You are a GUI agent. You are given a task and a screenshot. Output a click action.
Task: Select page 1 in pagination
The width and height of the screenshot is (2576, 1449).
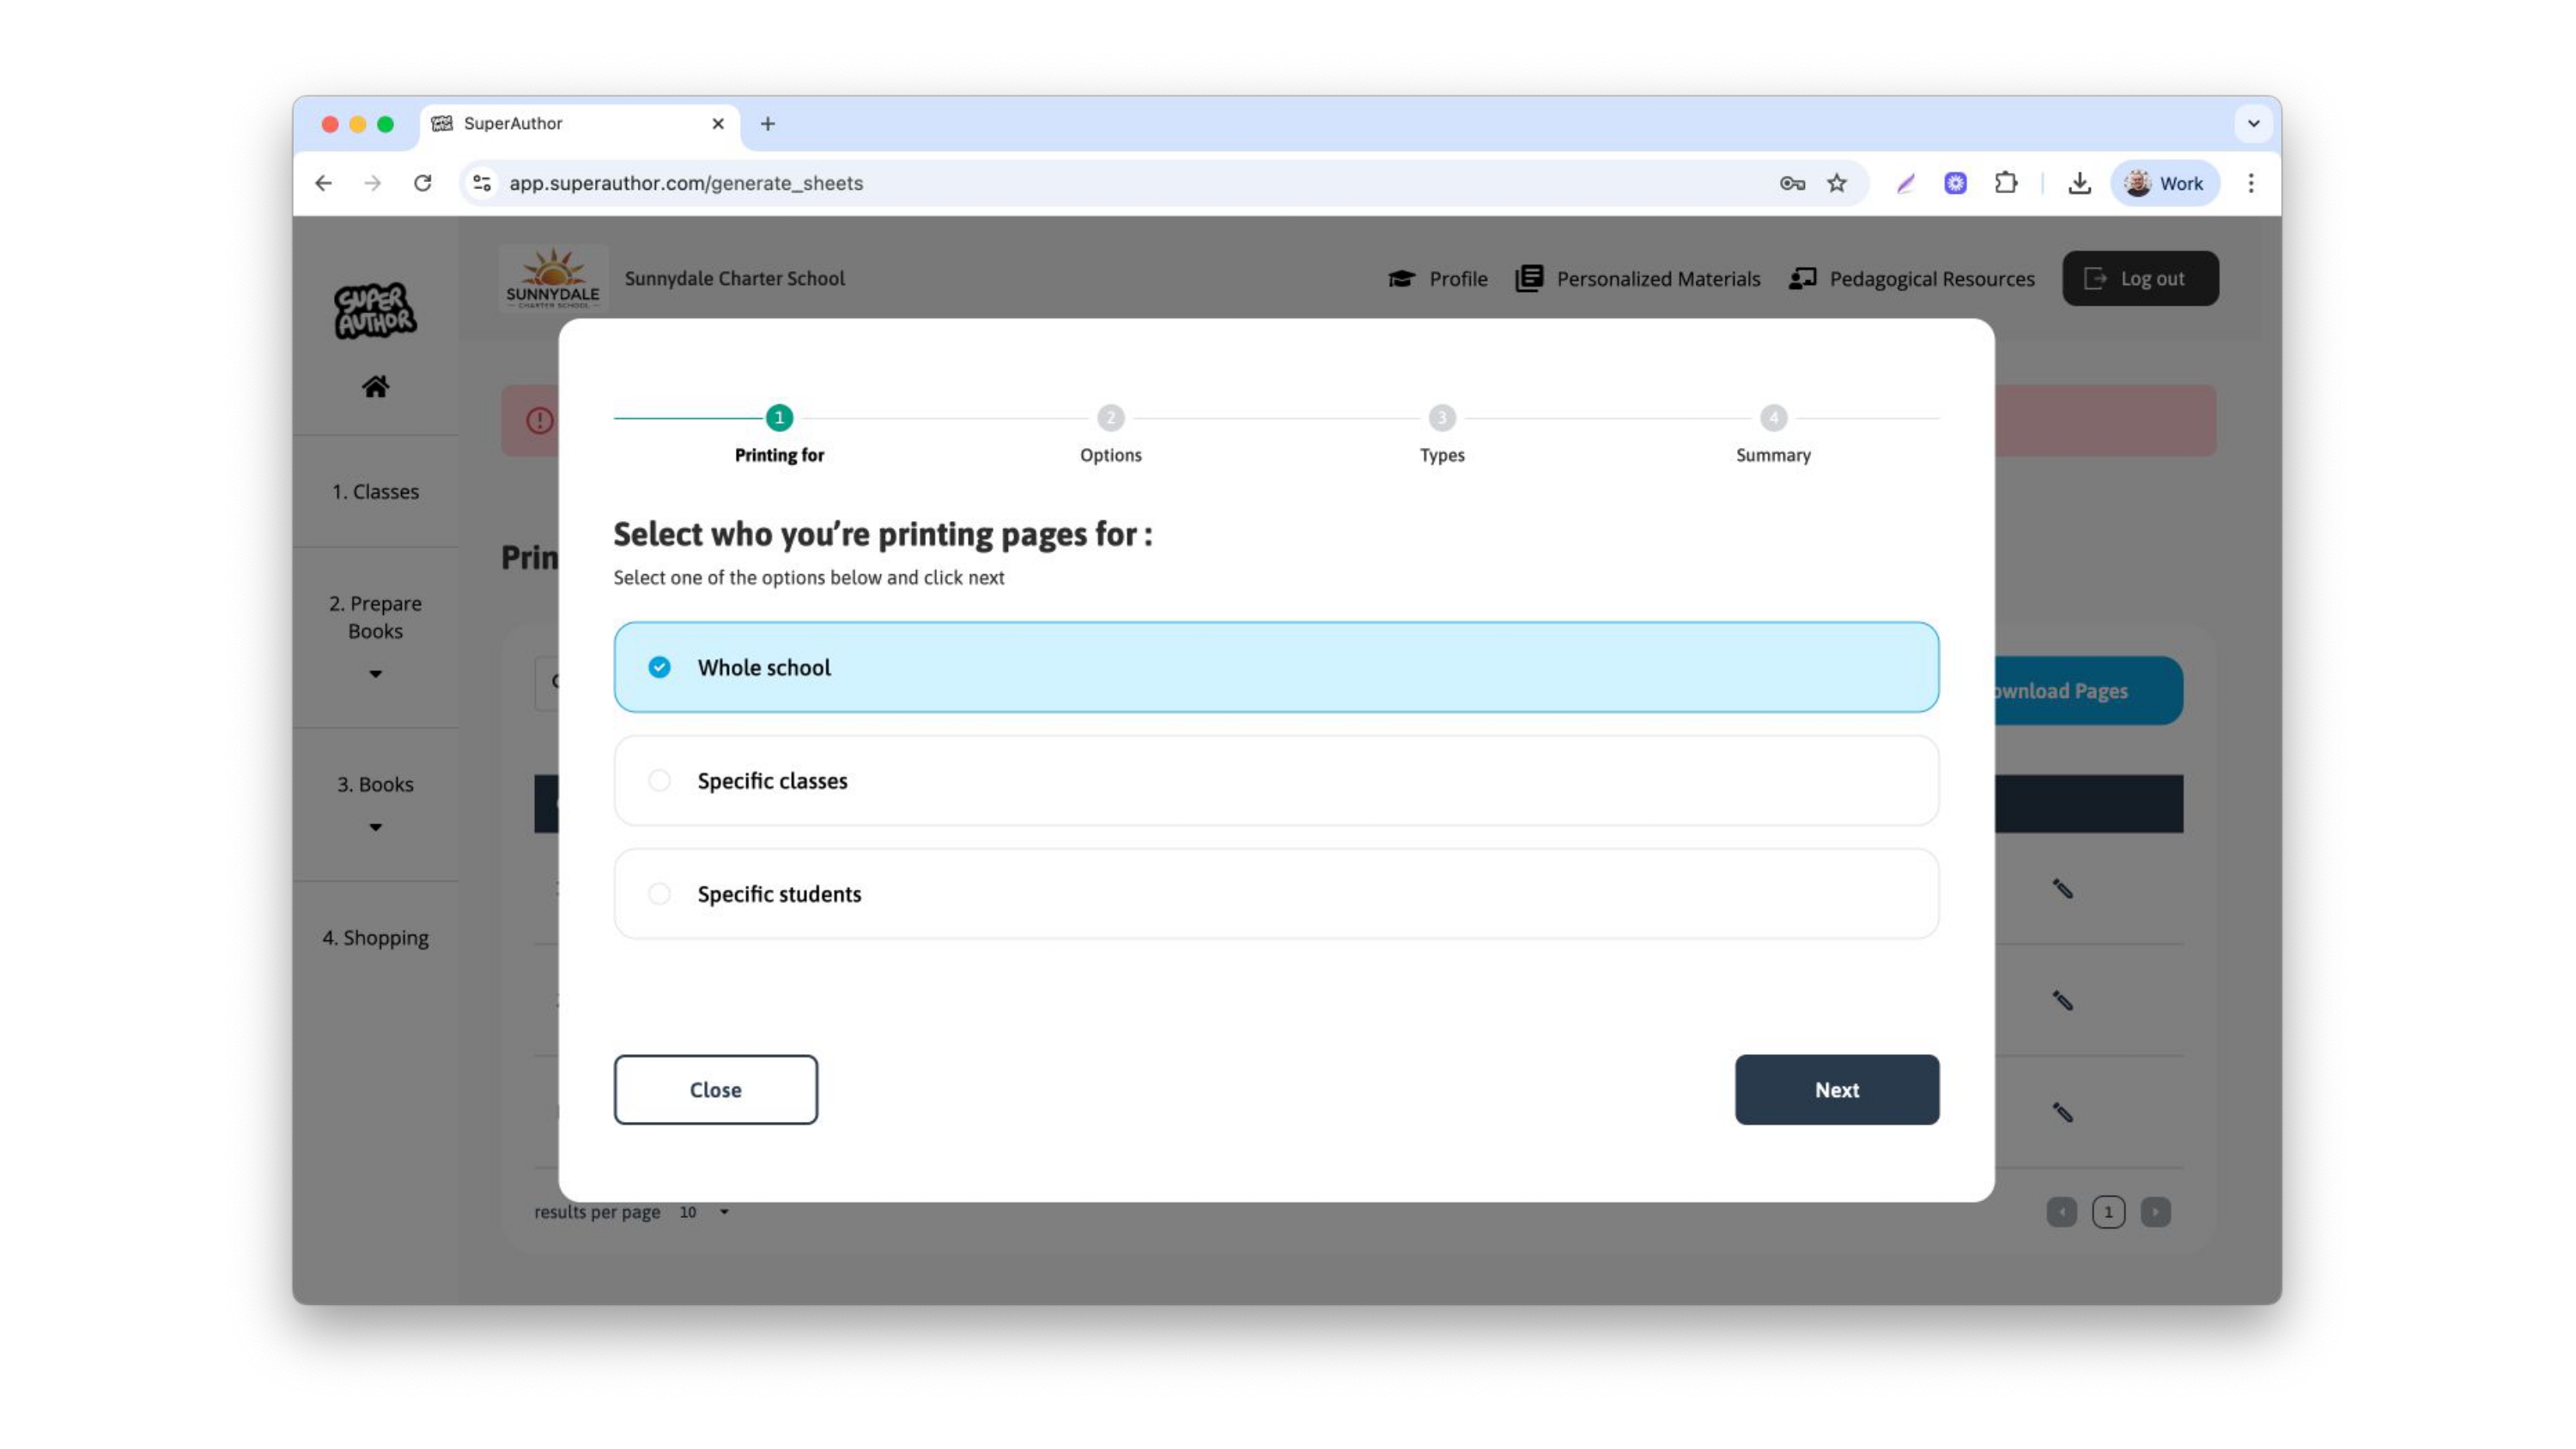(x=2108, y=1211)
